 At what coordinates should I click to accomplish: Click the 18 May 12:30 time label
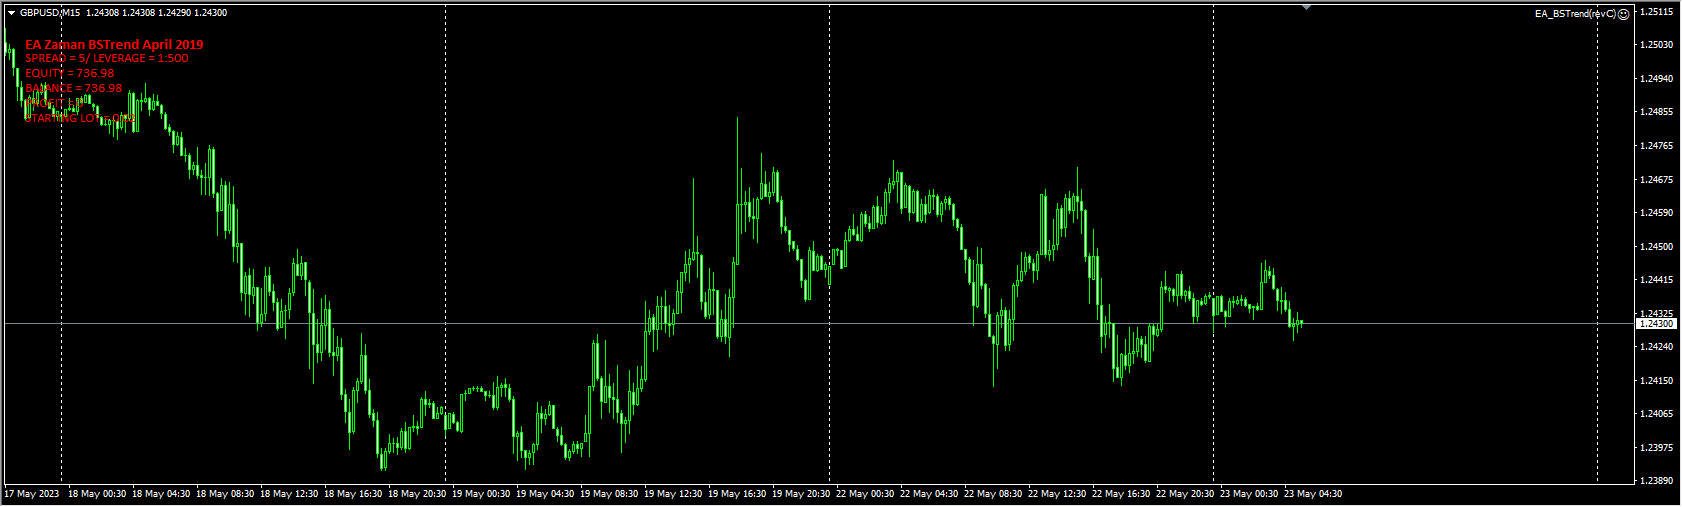point(289,494)
